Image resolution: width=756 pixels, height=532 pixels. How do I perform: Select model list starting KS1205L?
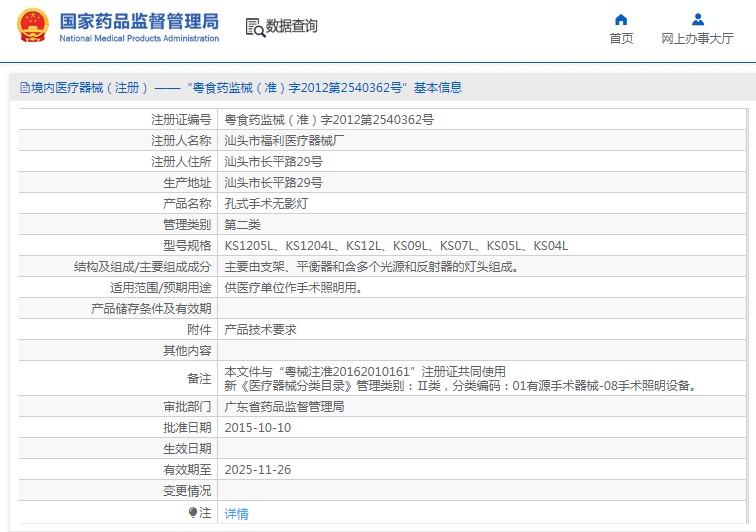point(396,246)
